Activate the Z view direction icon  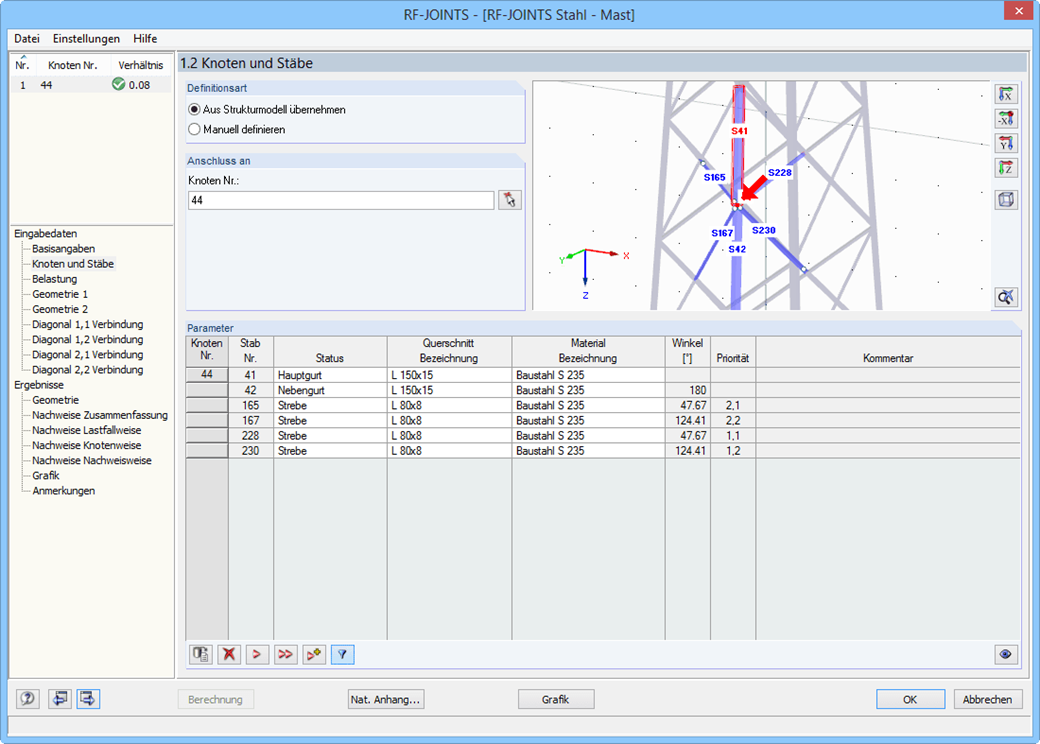(1006, 168)
